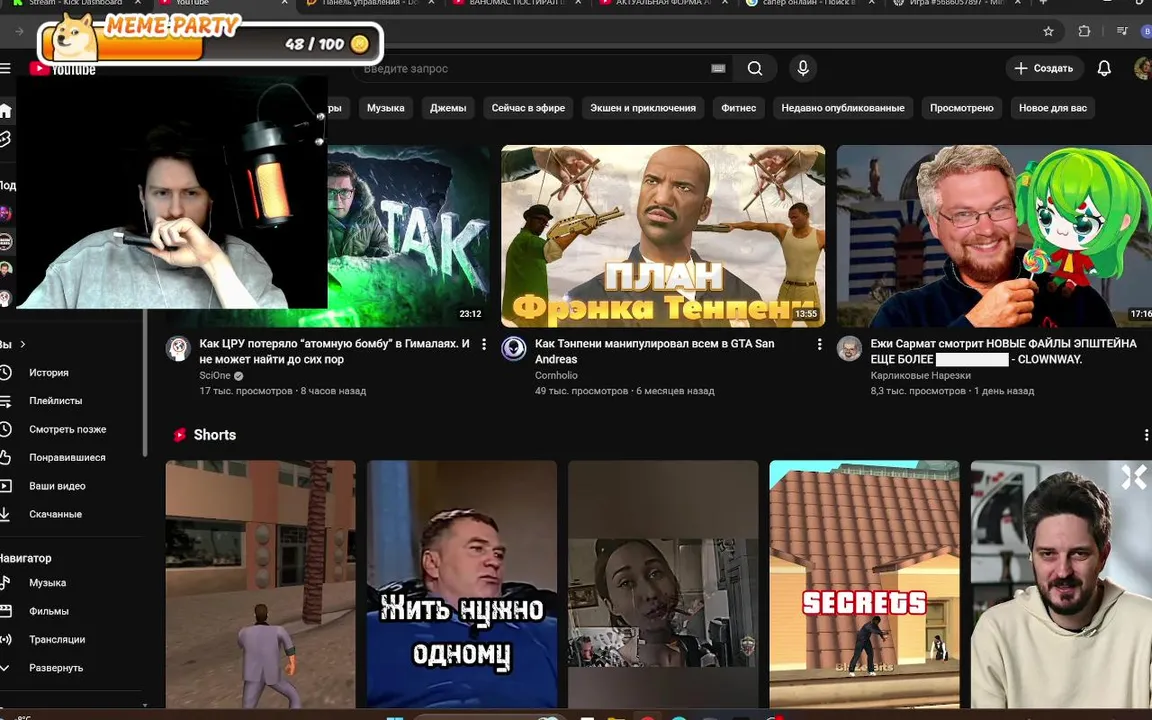Click the YouTube logo

tap(62, 69)
